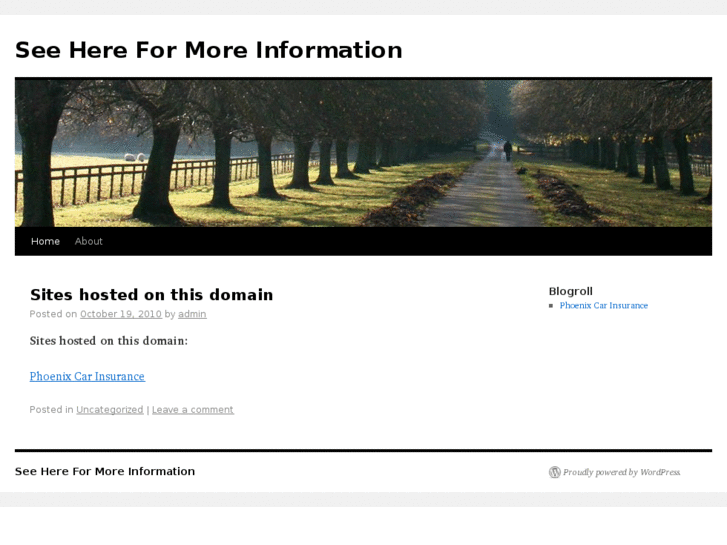Open Phoenix Car Insurance in the Blogroll
The image size is (727, 545).
point(604,305)
